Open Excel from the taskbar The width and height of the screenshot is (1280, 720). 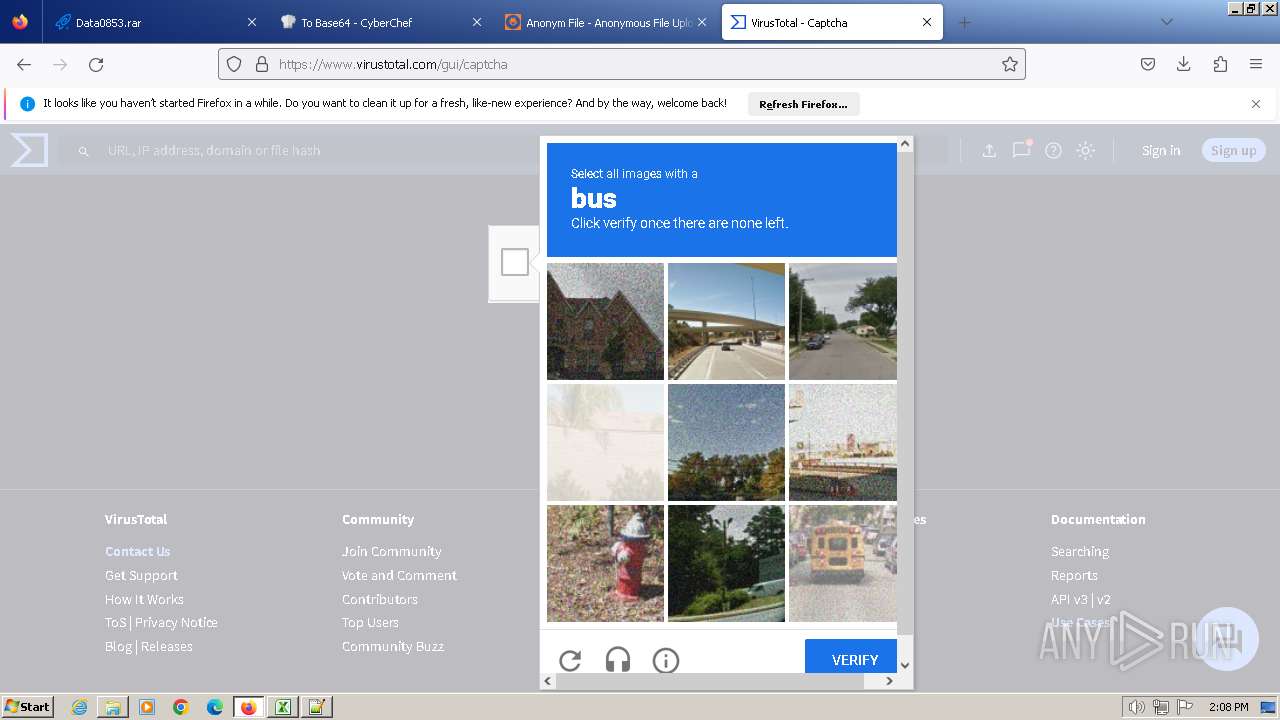[283, 707]
